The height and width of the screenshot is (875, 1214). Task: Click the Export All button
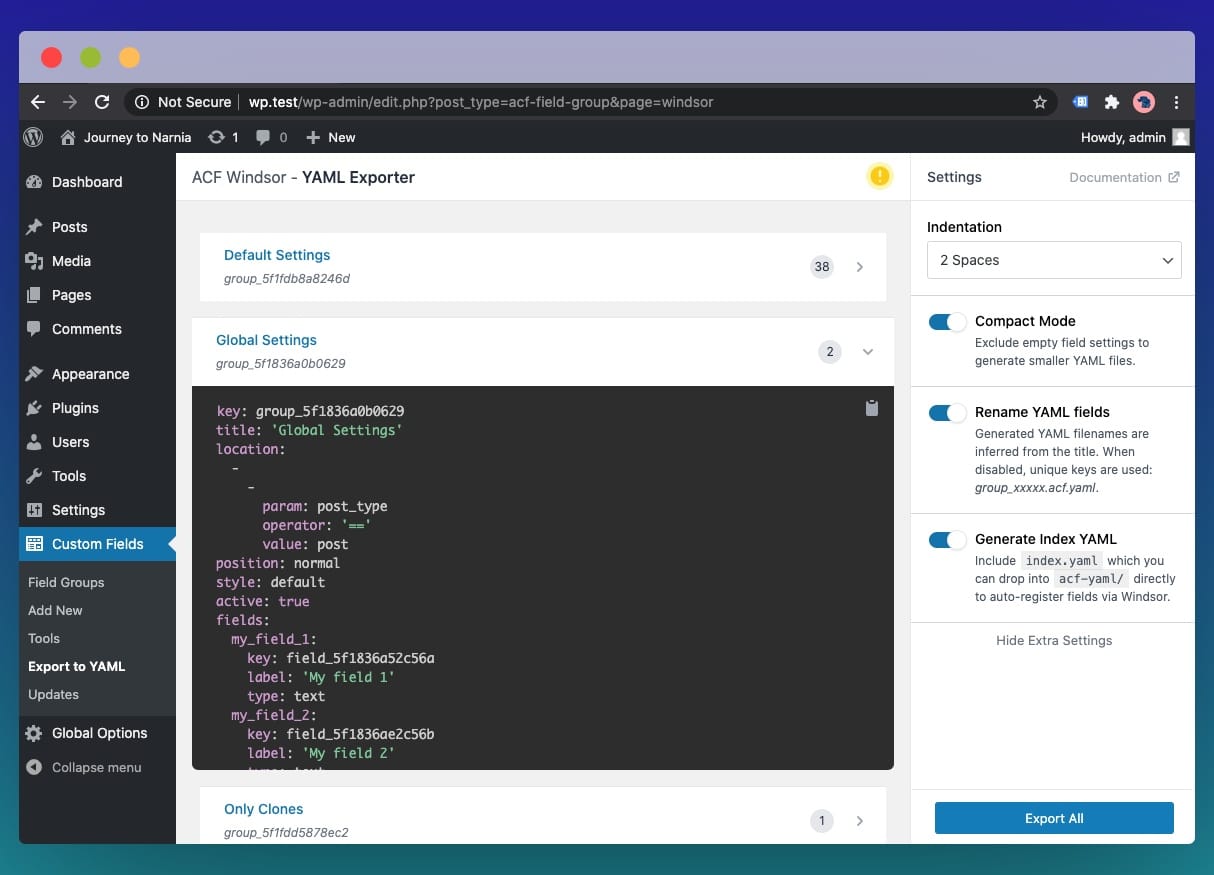(1054, 818)
